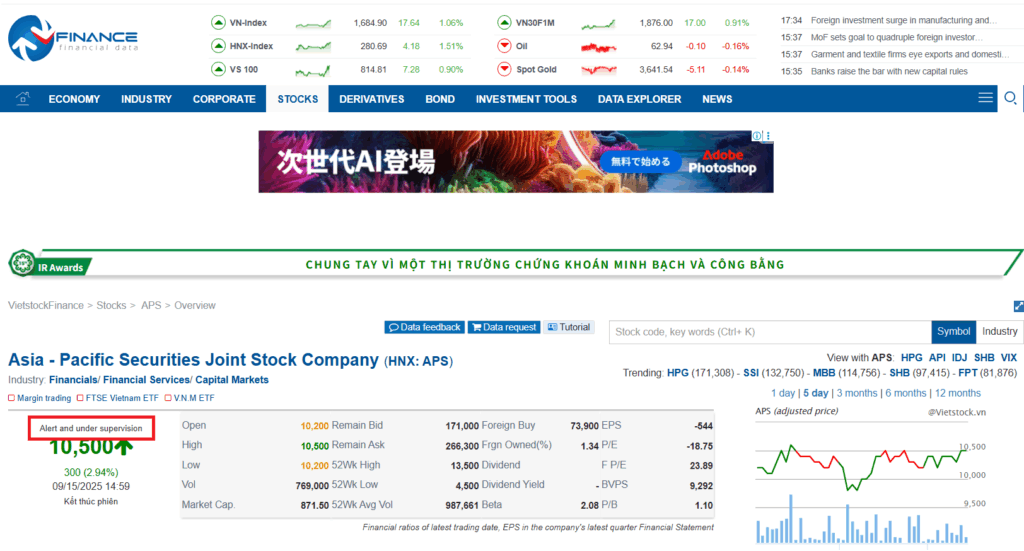
Task: Select the Industry search mode tab
Action: pyautogui.click(x=999, y=332)
